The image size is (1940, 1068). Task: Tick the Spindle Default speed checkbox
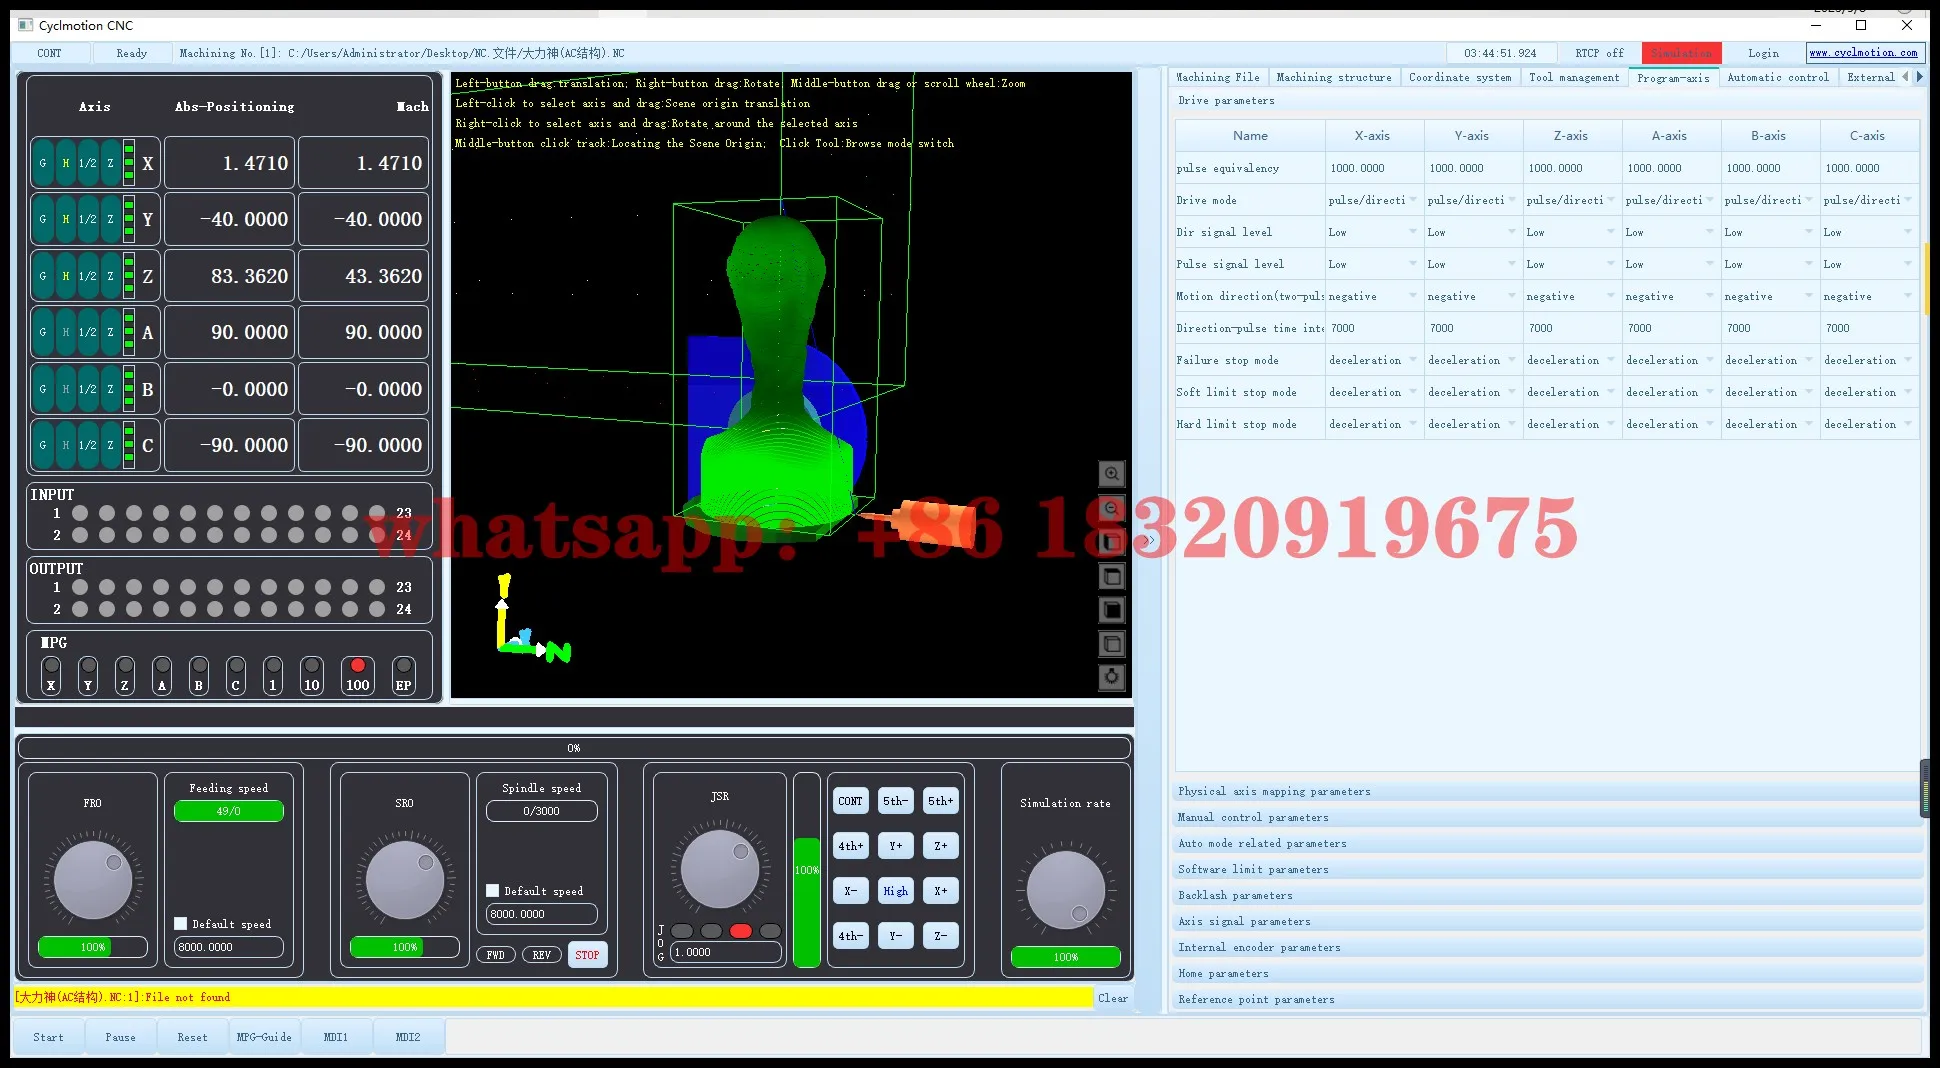pyautogui.click(x=493, y=891)
